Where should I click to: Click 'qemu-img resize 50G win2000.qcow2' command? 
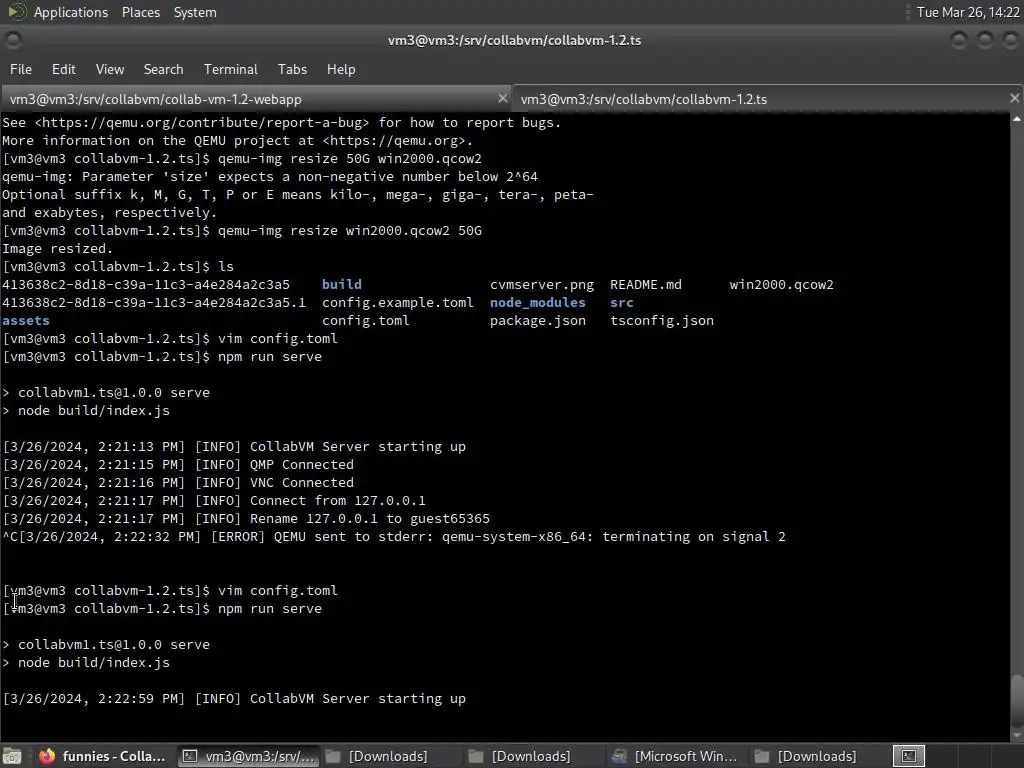pyautogui.click(x=349, y=159)
